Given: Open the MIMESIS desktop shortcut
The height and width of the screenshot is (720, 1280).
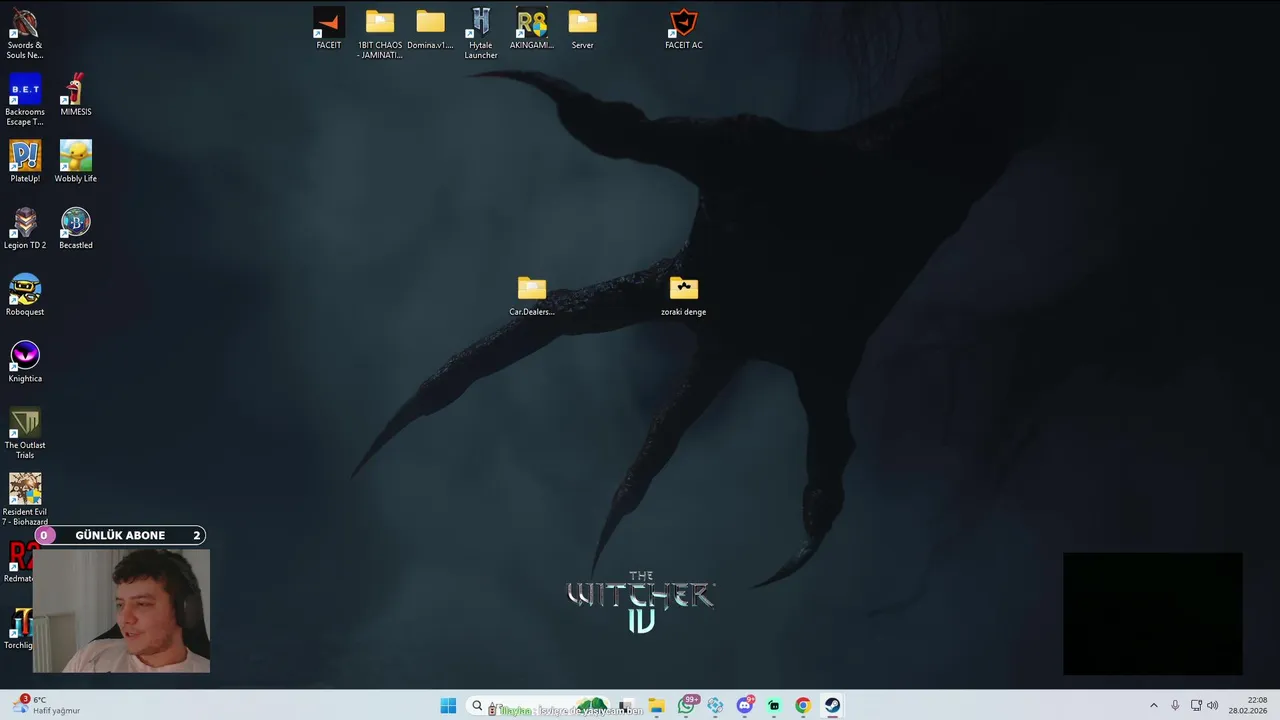Looking at the screenshot, I should (75, 95).
